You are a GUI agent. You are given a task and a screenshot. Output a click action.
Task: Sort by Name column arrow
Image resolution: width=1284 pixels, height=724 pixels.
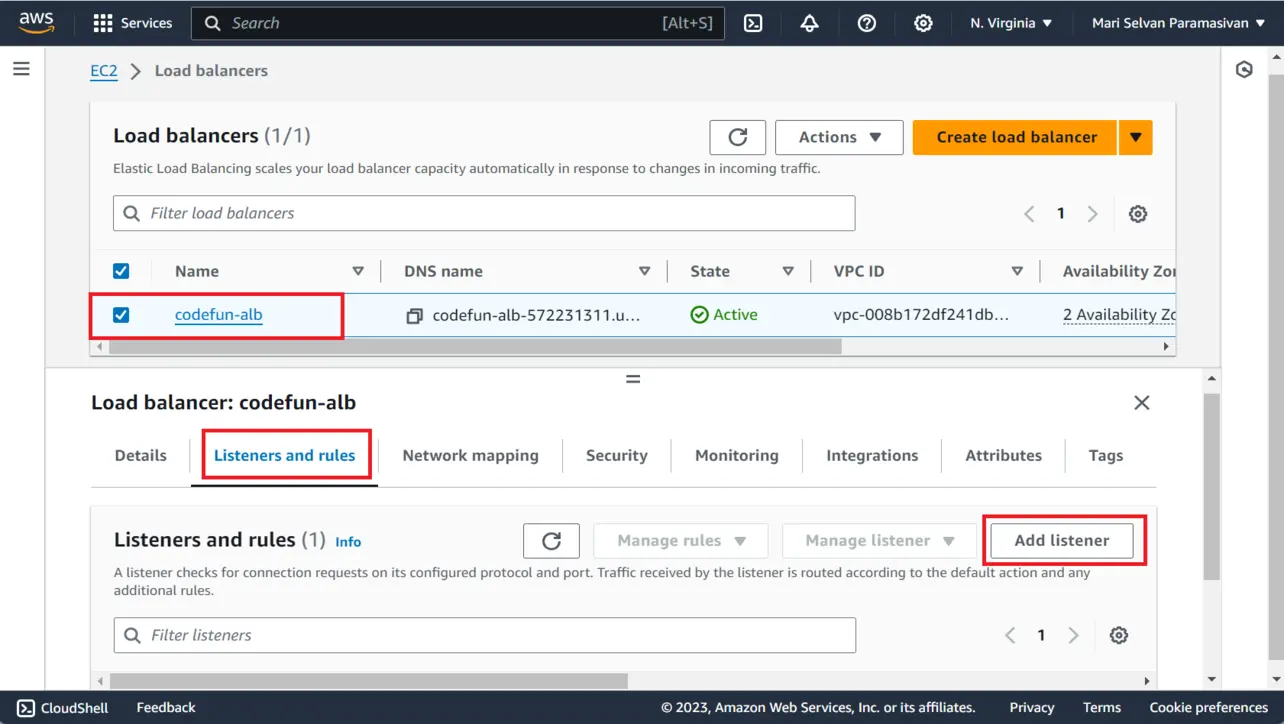pos(358,271)
